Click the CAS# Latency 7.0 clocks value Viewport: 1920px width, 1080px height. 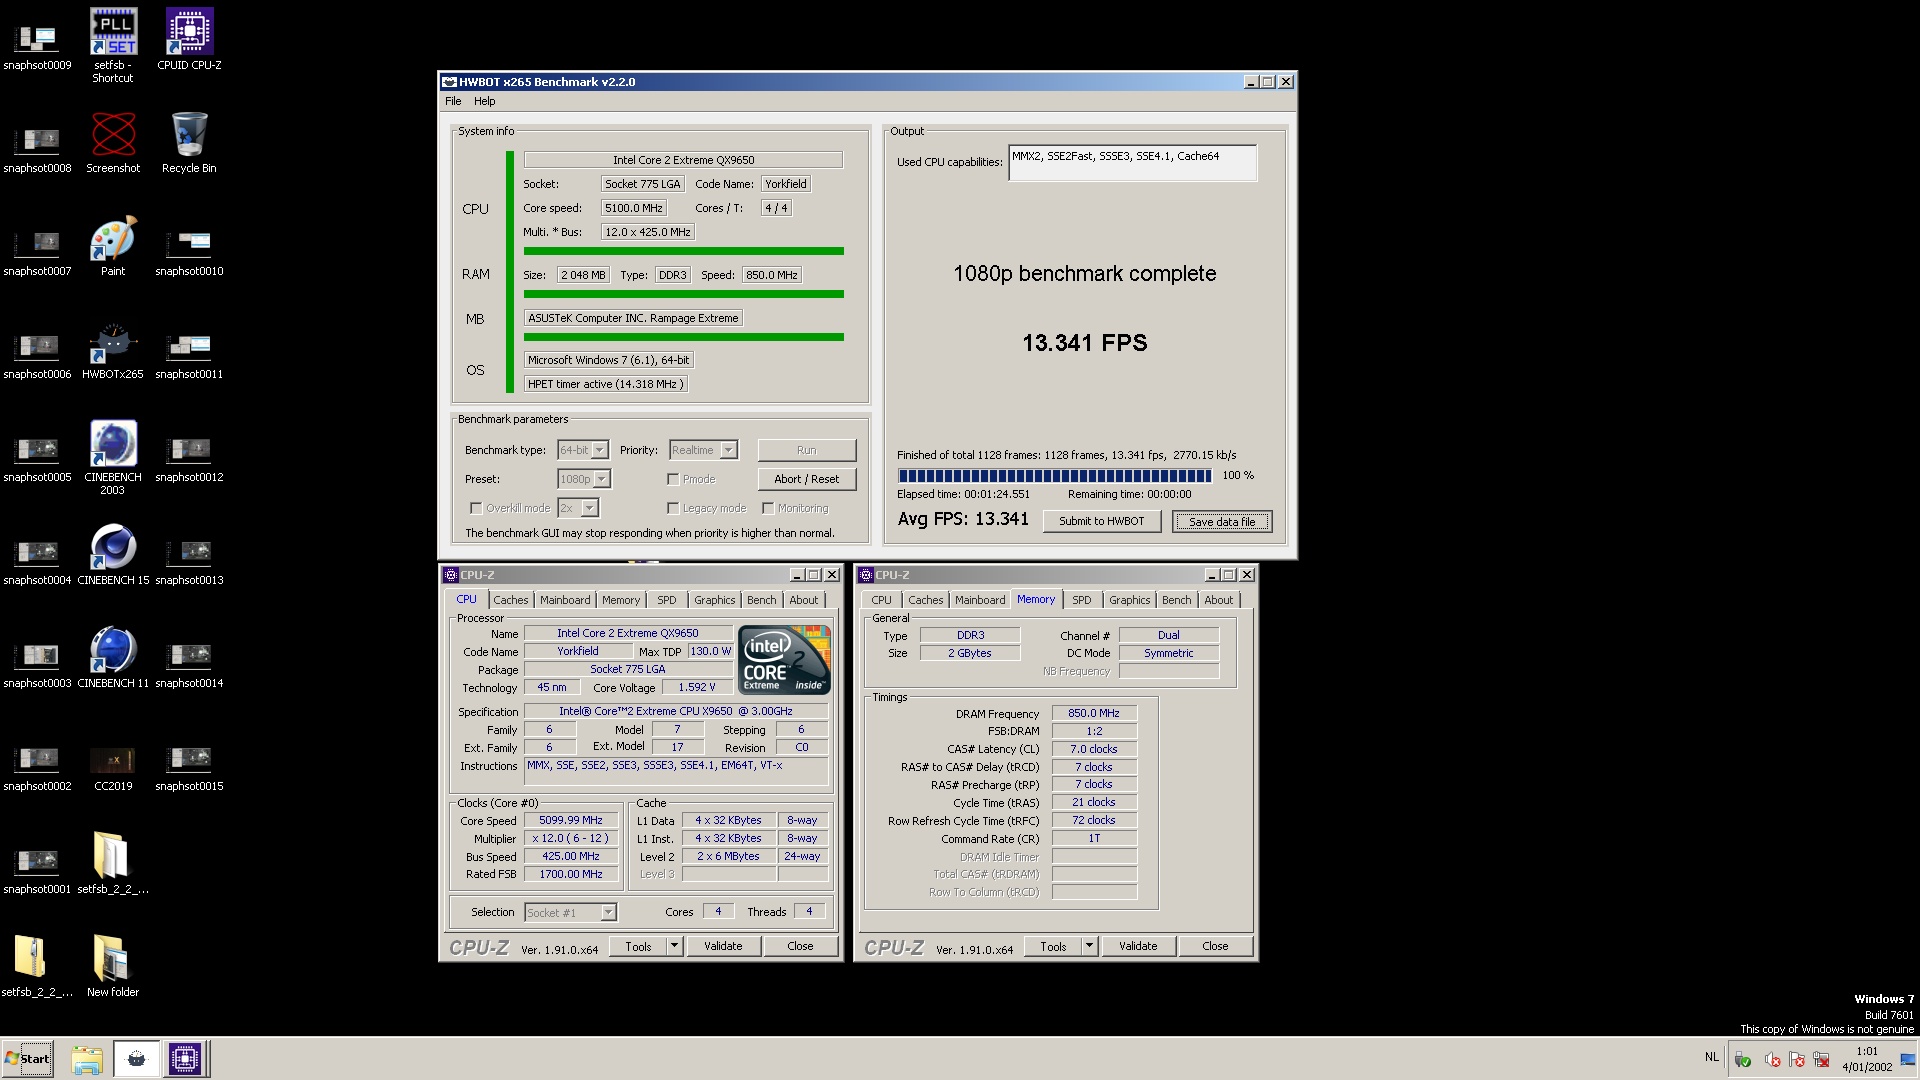click(1093, 750)
